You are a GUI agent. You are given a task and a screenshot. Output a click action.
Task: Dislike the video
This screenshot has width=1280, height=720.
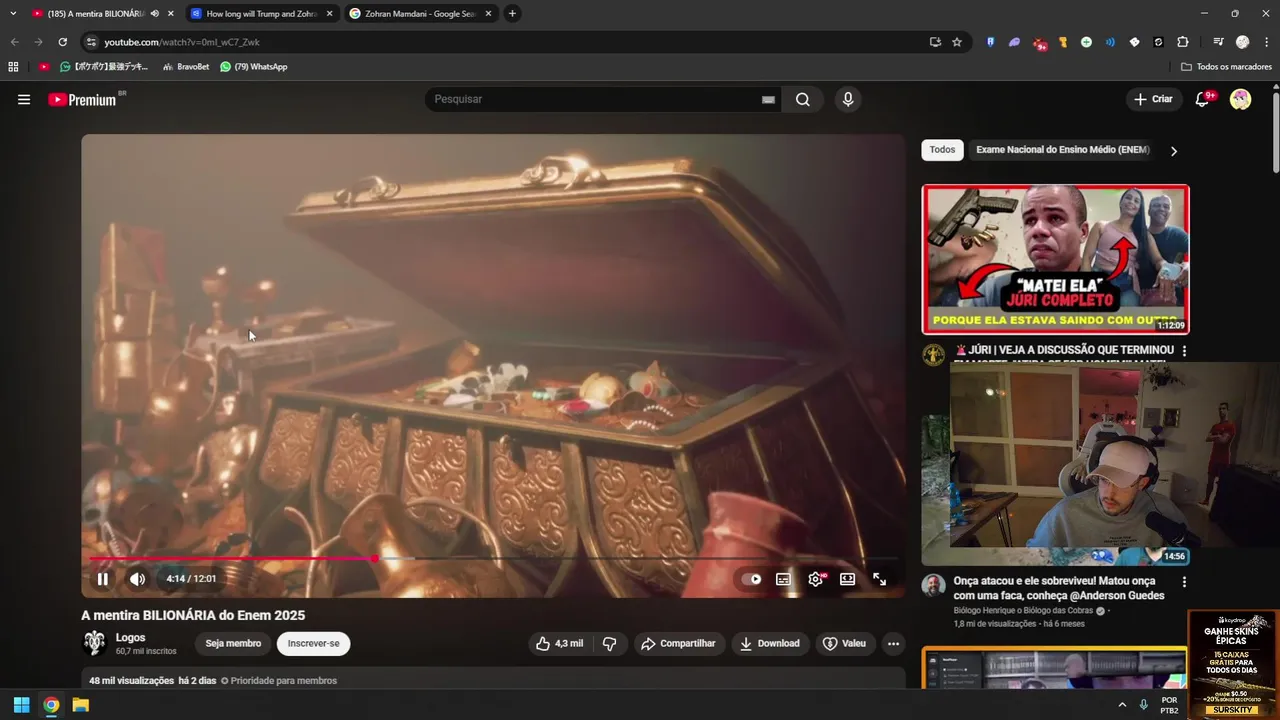click(x=609, y=643)
